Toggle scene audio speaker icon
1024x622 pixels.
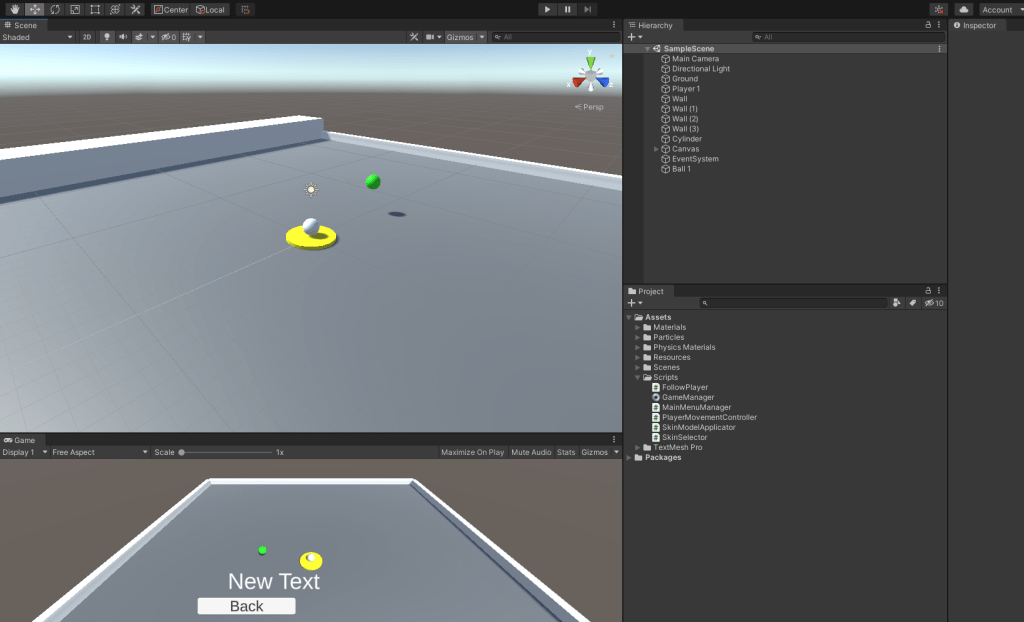(123, 37)
